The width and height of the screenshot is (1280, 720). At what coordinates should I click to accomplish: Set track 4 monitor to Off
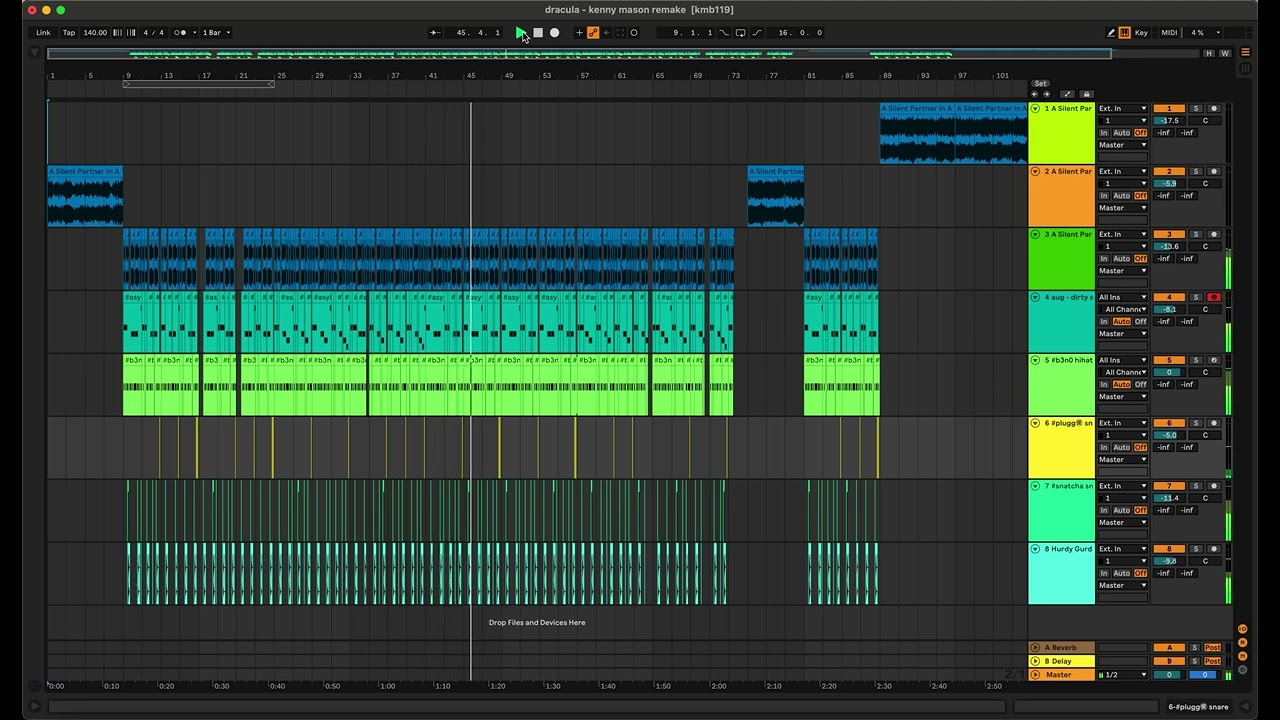click(1140, 322)
